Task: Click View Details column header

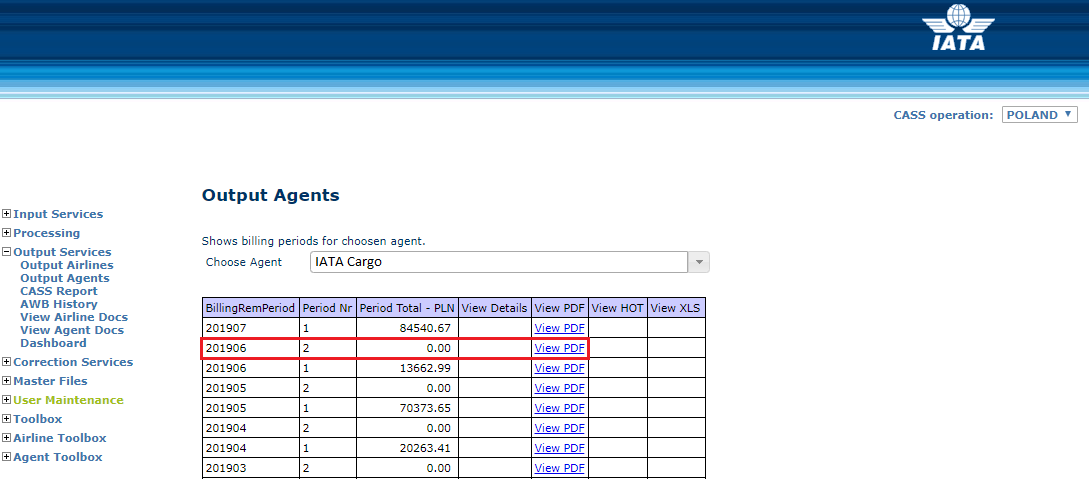Action: [x=495, y=308]
